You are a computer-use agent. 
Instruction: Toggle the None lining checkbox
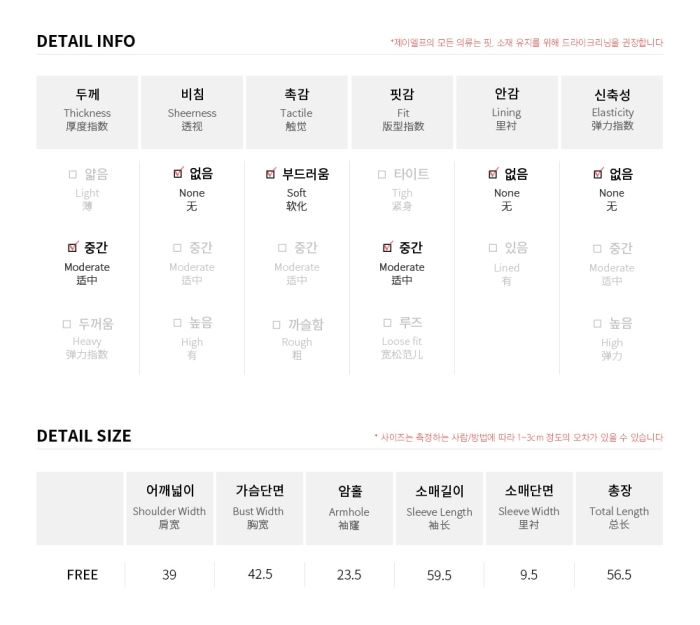[493, 174]
